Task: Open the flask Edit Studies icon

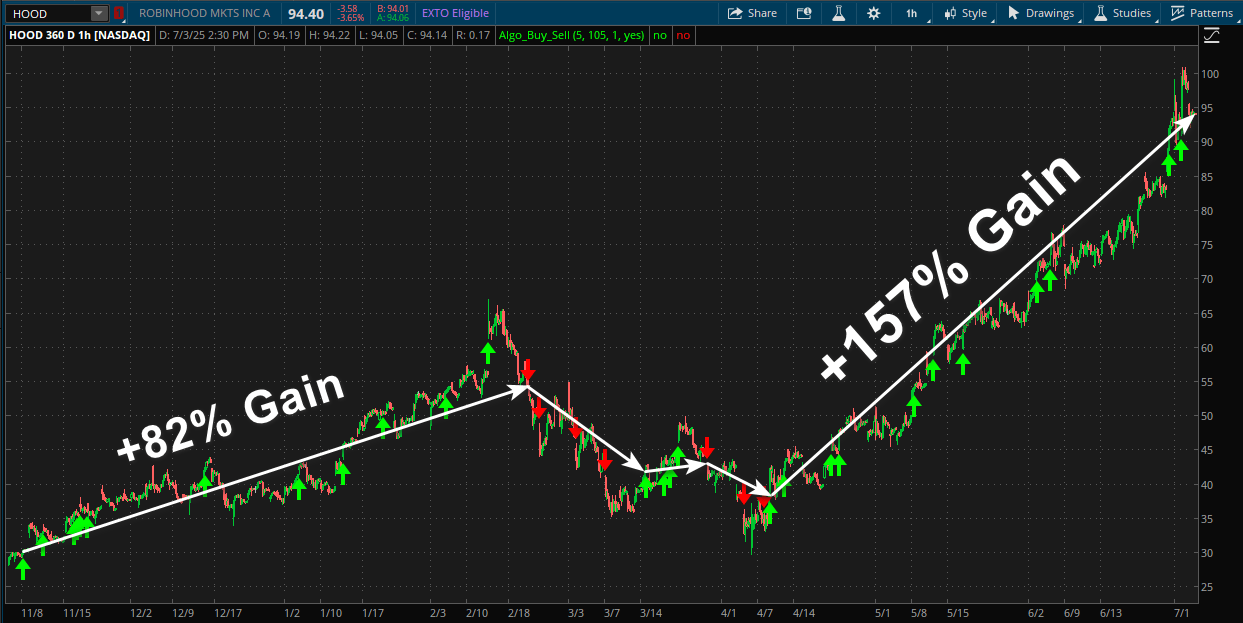Action: 839,13
